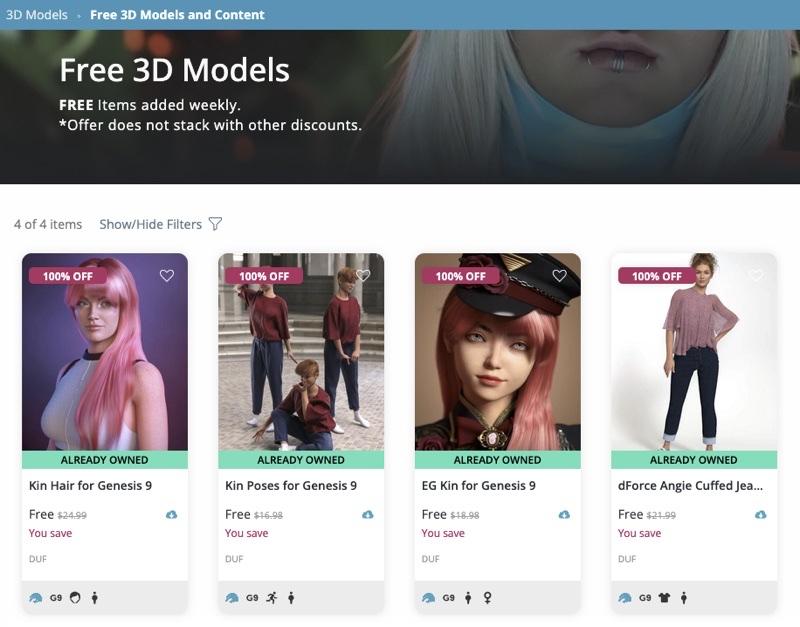The height and width of the screenshot is (627, 800).
Task: Click 'You save' text under EG Kin
Action: click(443, 533)
